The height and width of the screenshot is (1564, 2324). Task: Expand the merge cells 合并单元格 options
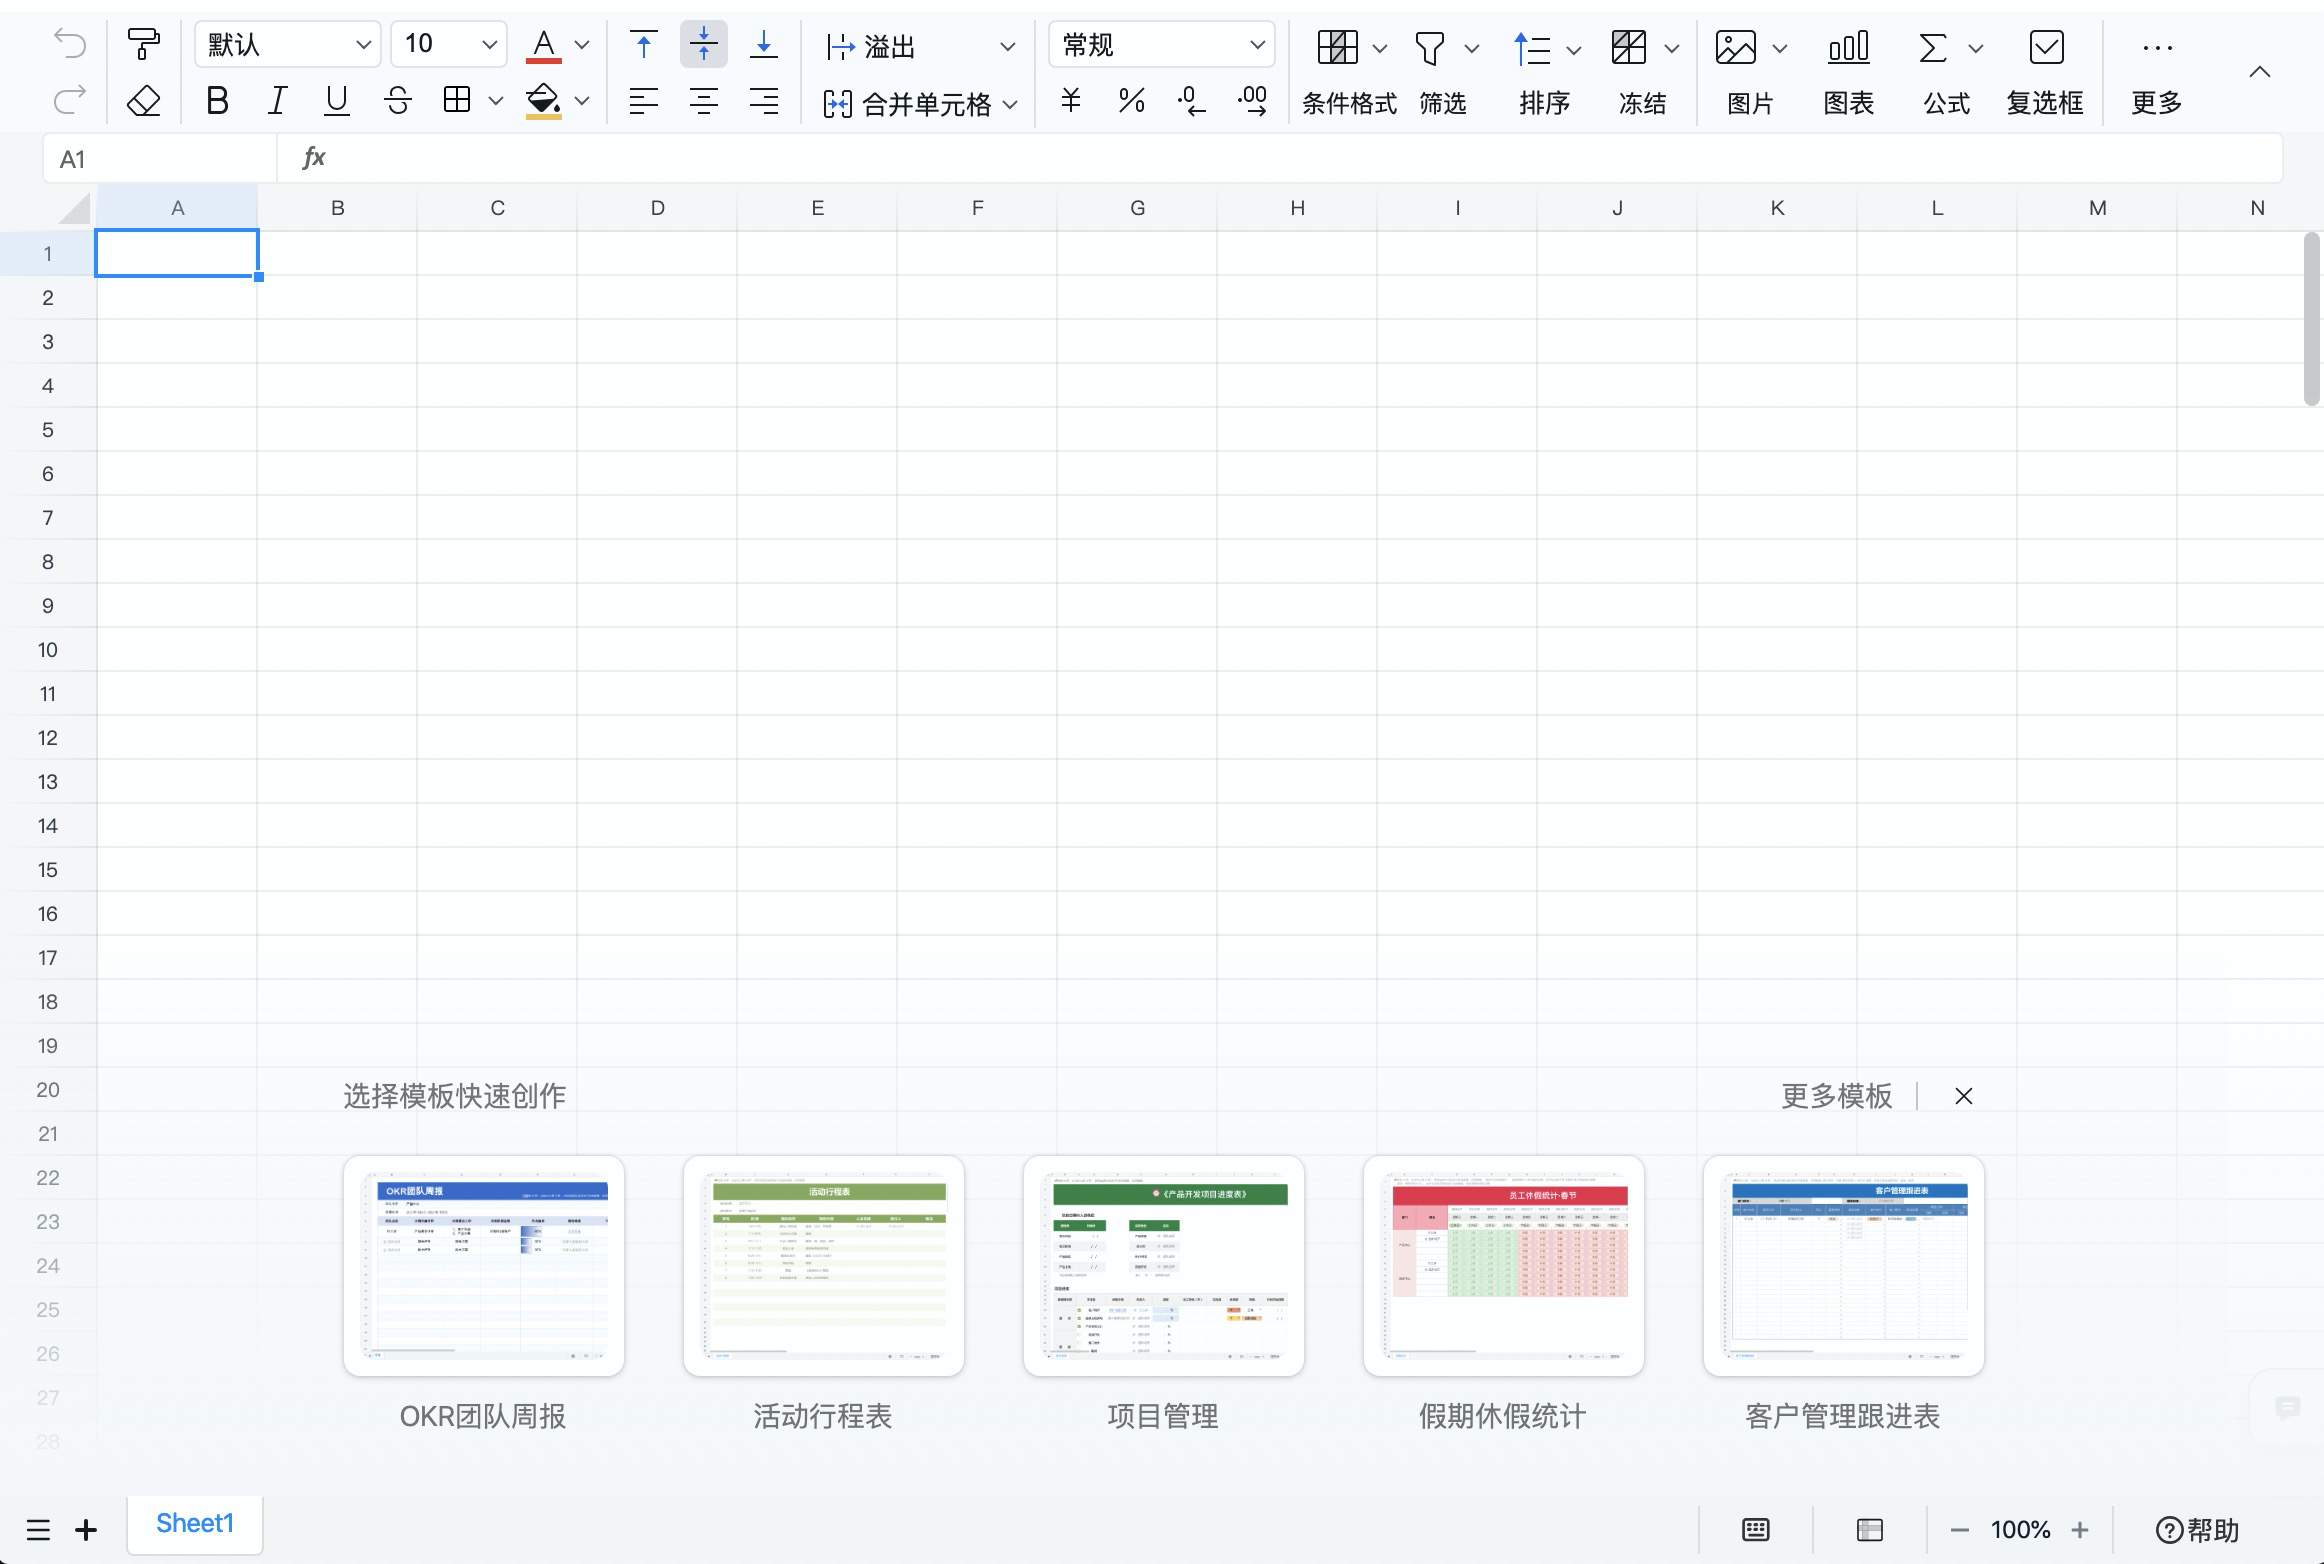1010,103
